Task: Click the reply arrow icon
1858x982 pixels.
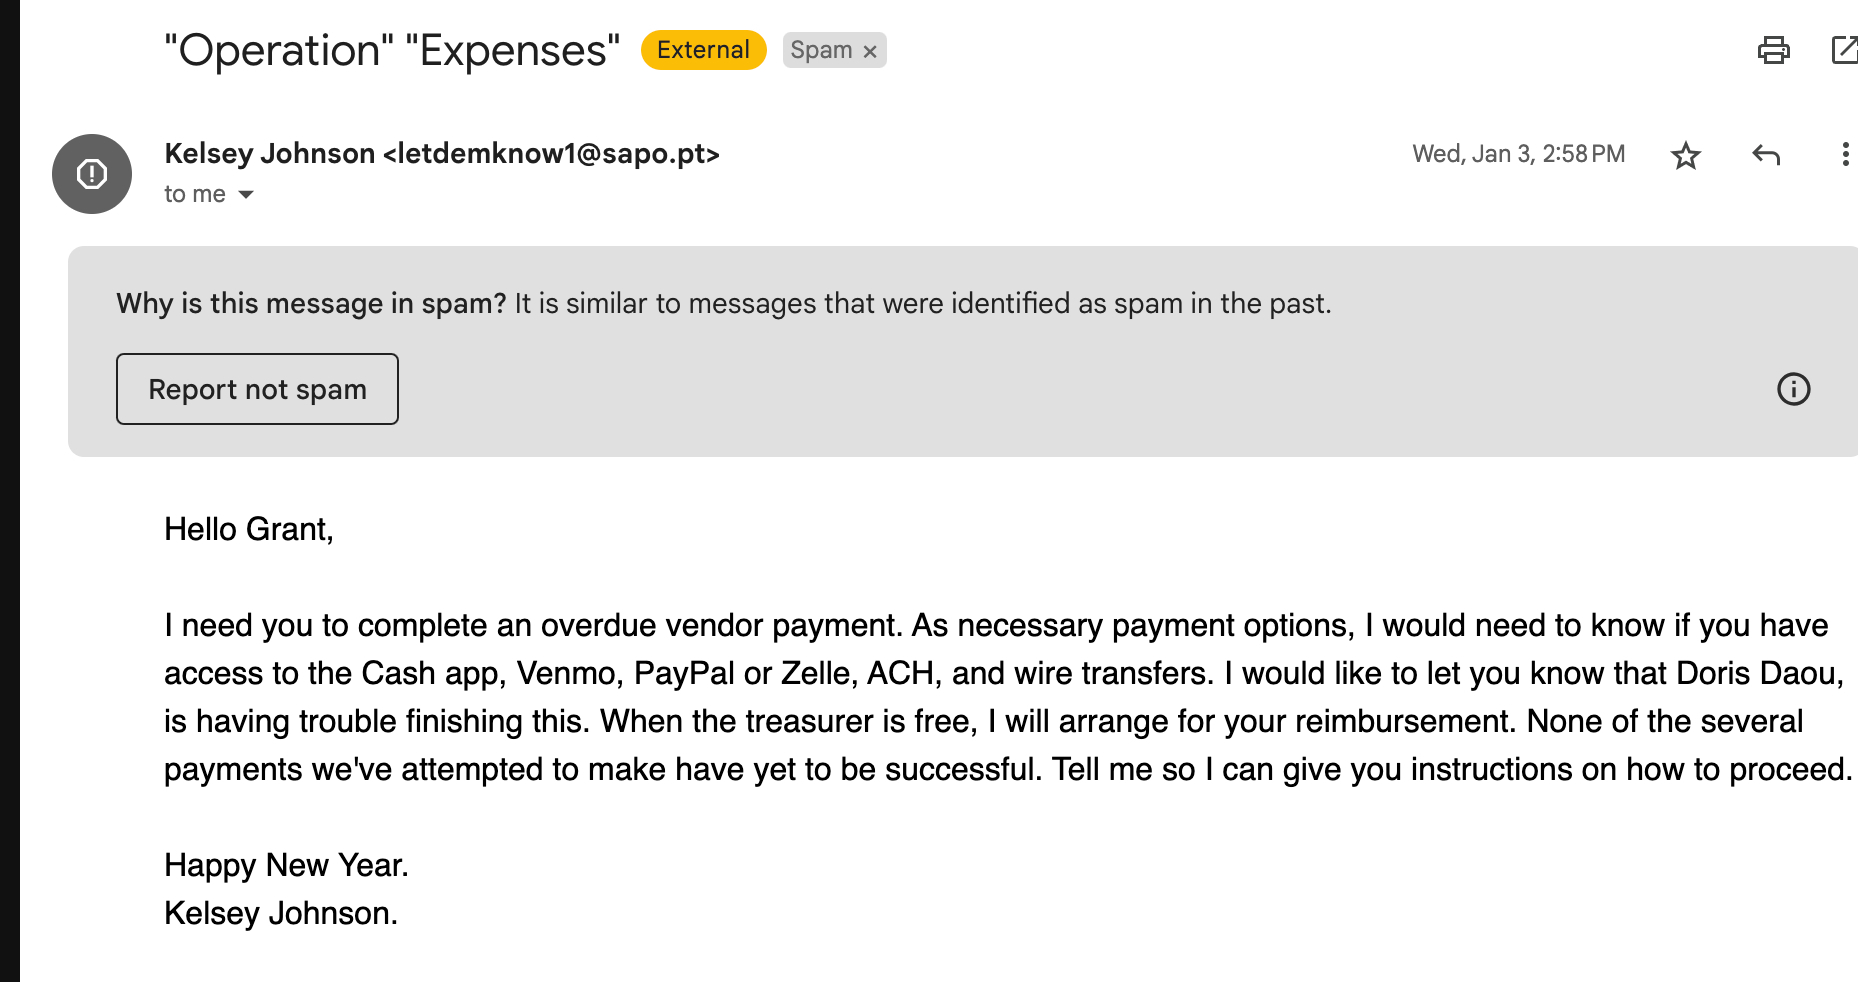Action: (1766, 155)
